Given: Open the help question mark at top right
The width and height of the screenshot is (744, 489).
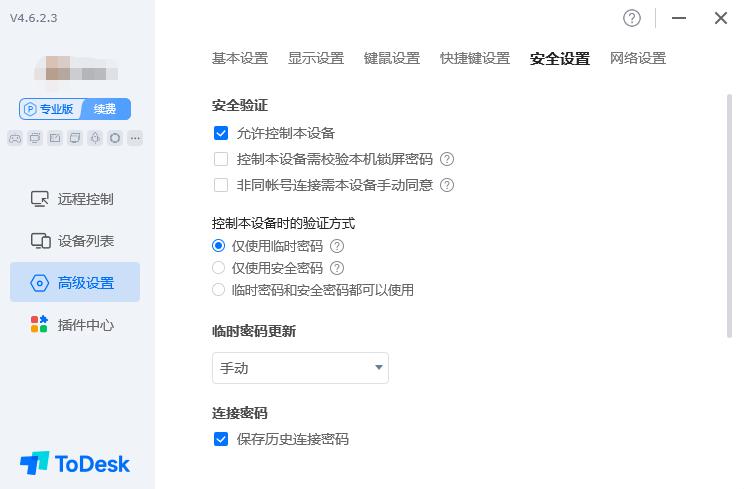Looking at the screenshot, I should click(x=632, y=18).
